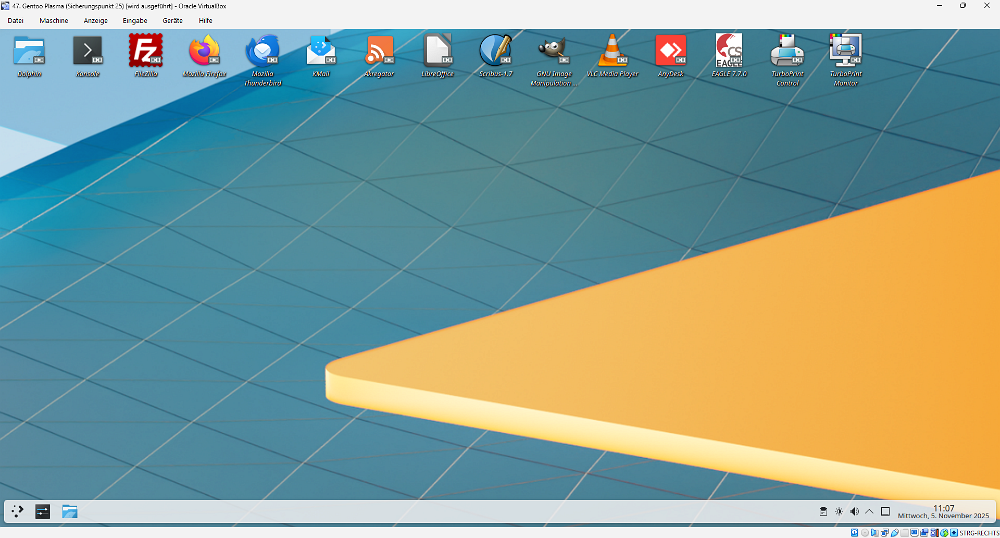
Task: Start Mozilla Thunderbird from desktop
Action: click(263, 51)
